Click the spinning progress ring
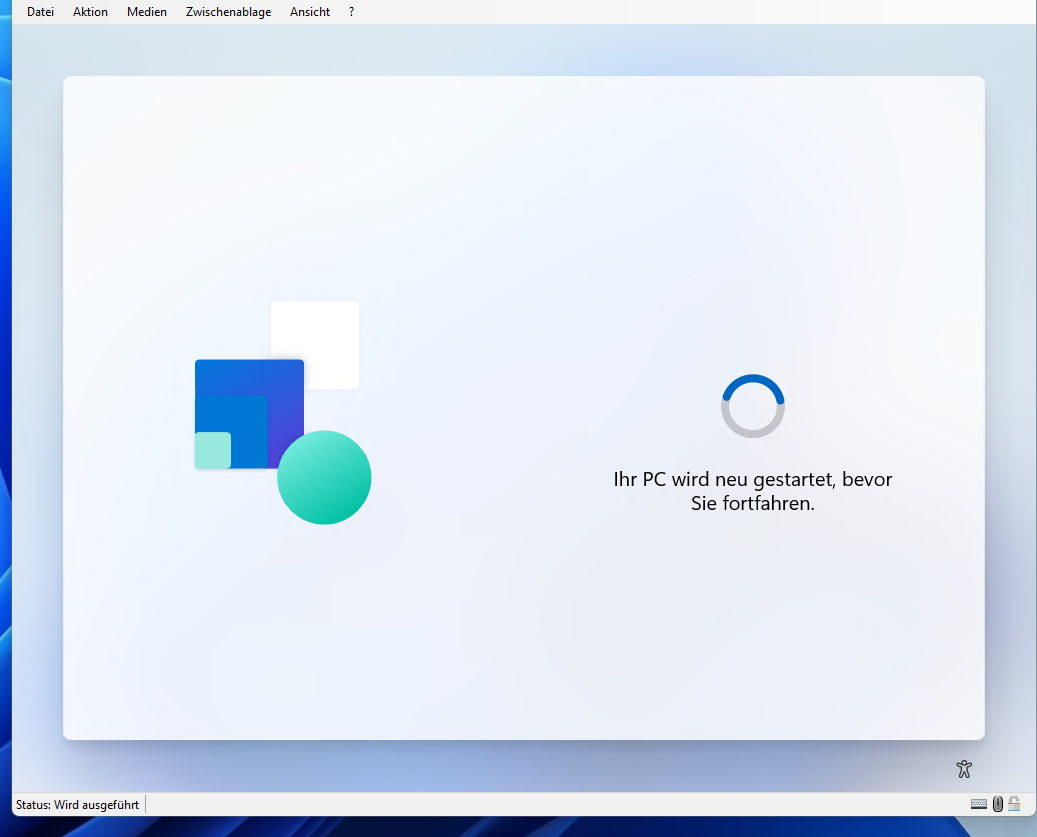 point(753,406)
